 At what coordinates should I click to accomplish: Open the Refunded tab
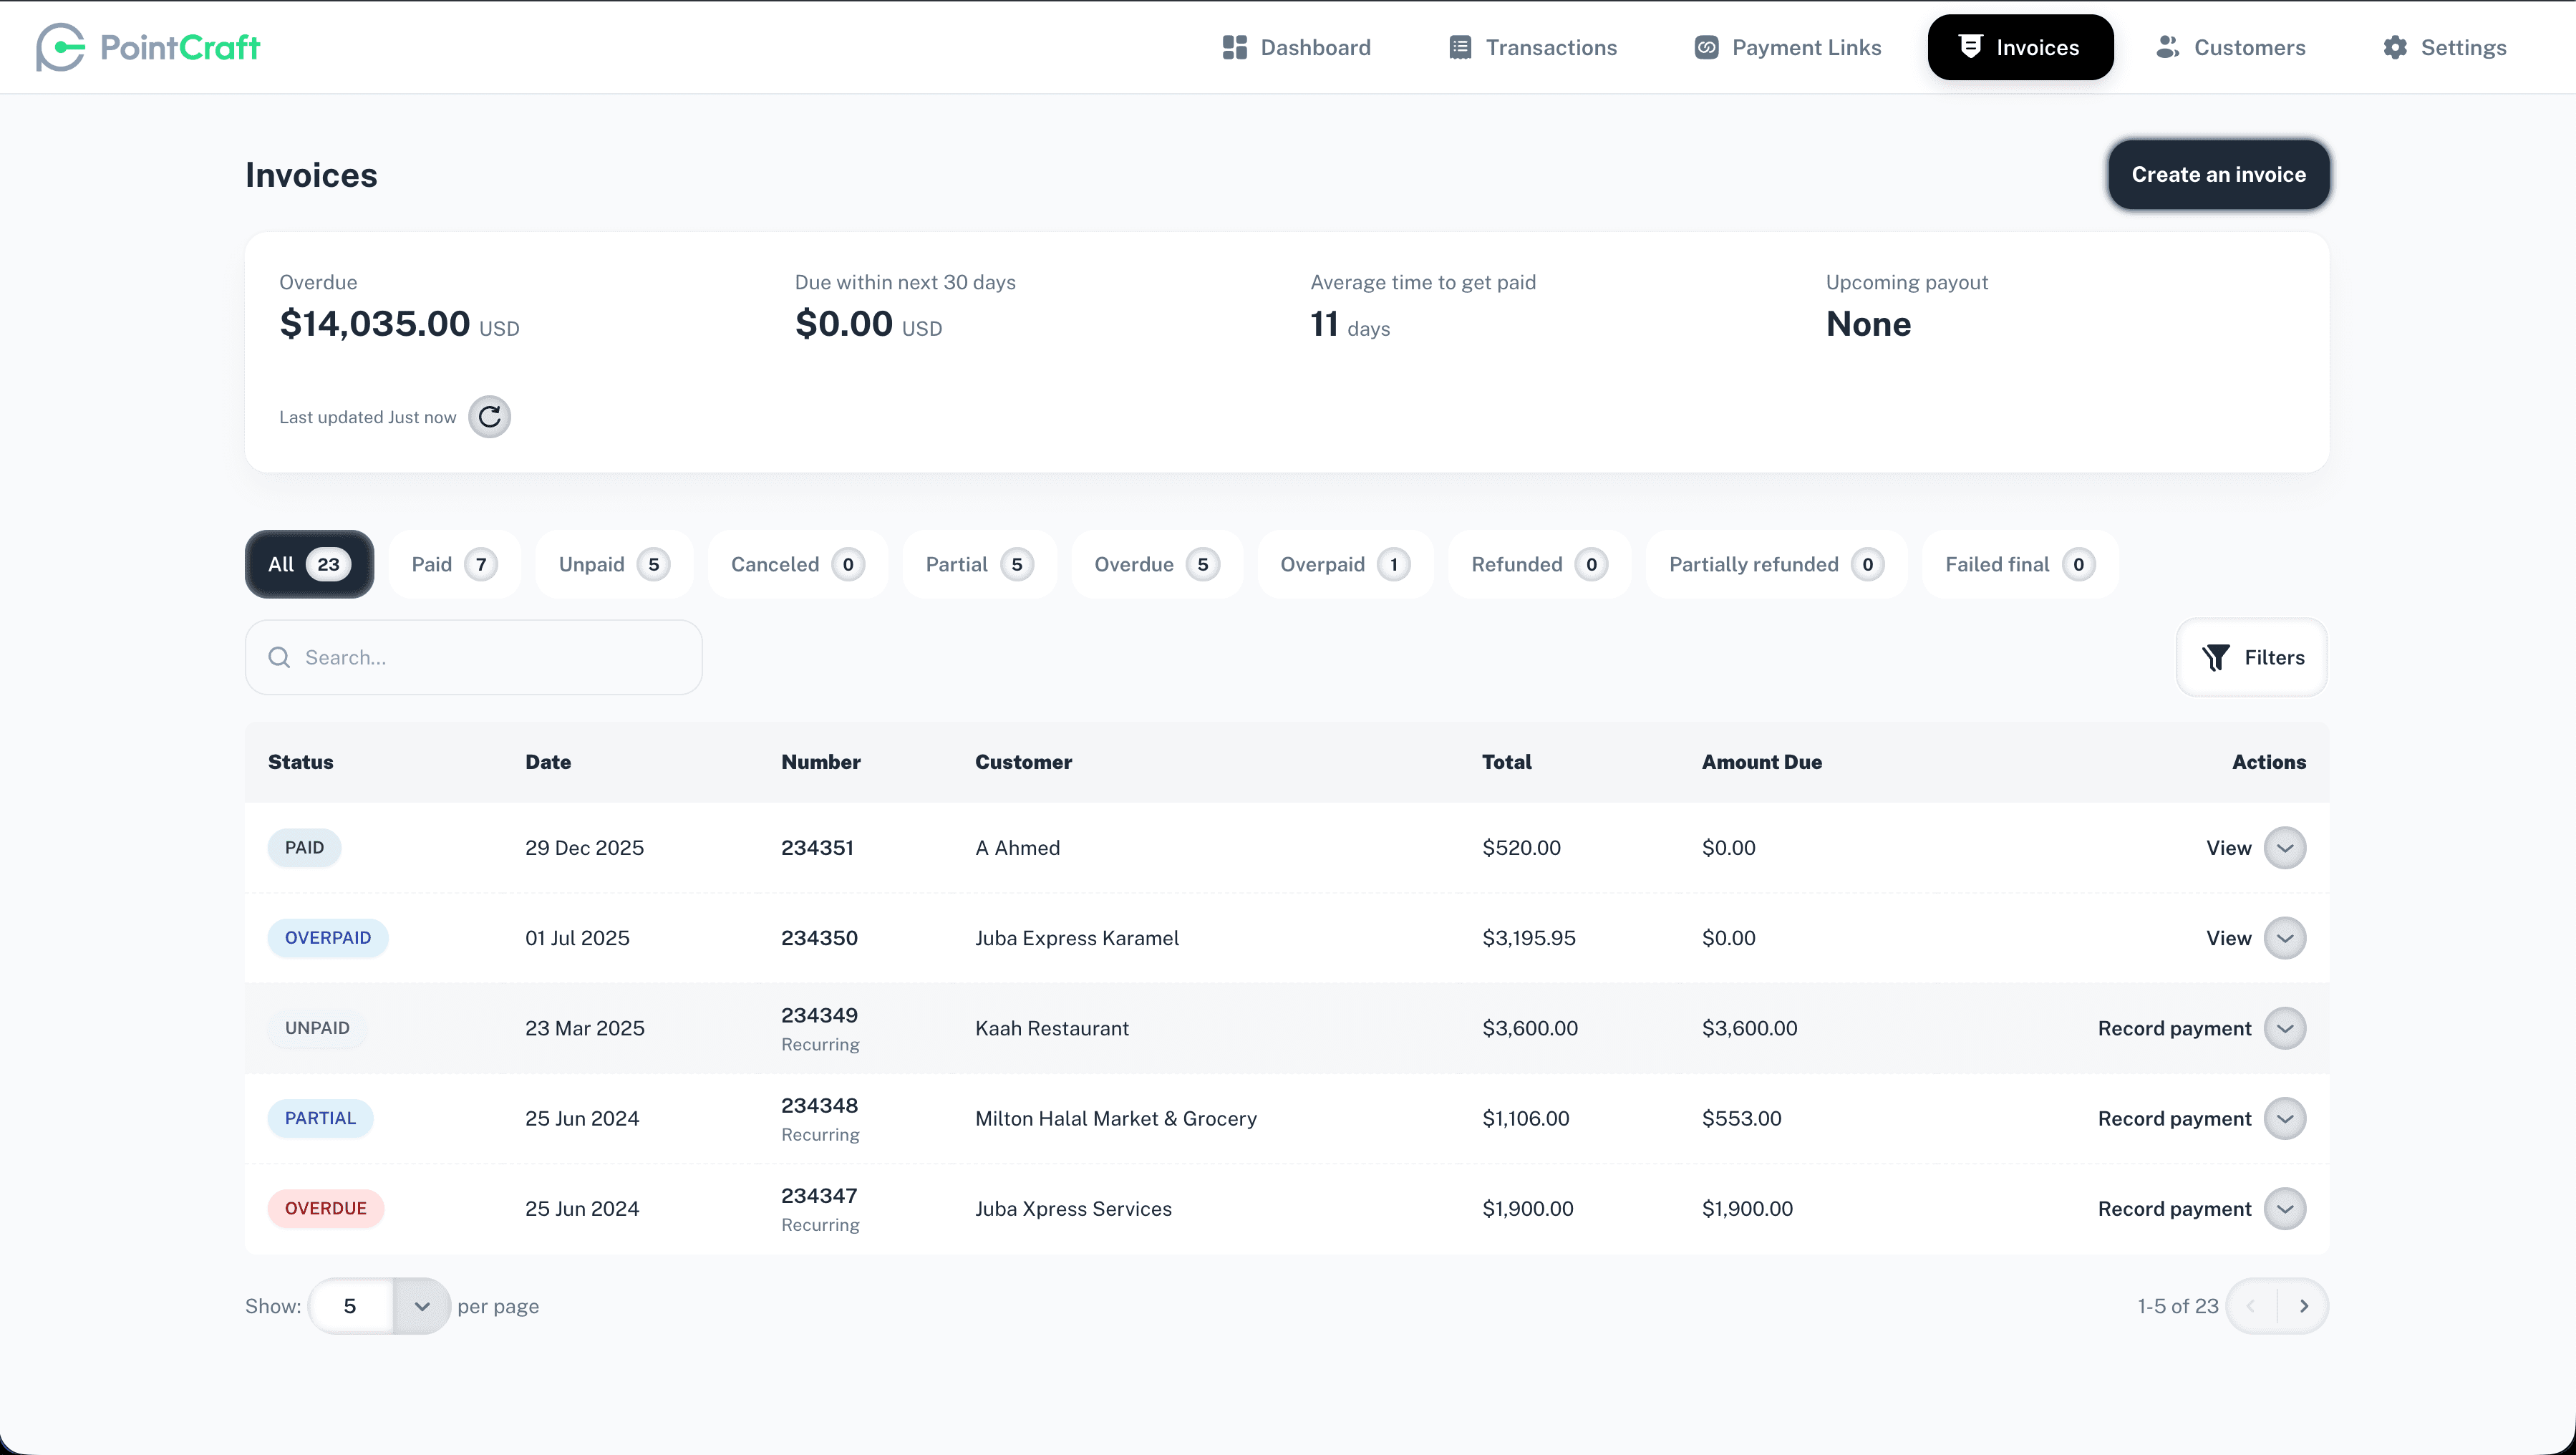[1539, 564]
